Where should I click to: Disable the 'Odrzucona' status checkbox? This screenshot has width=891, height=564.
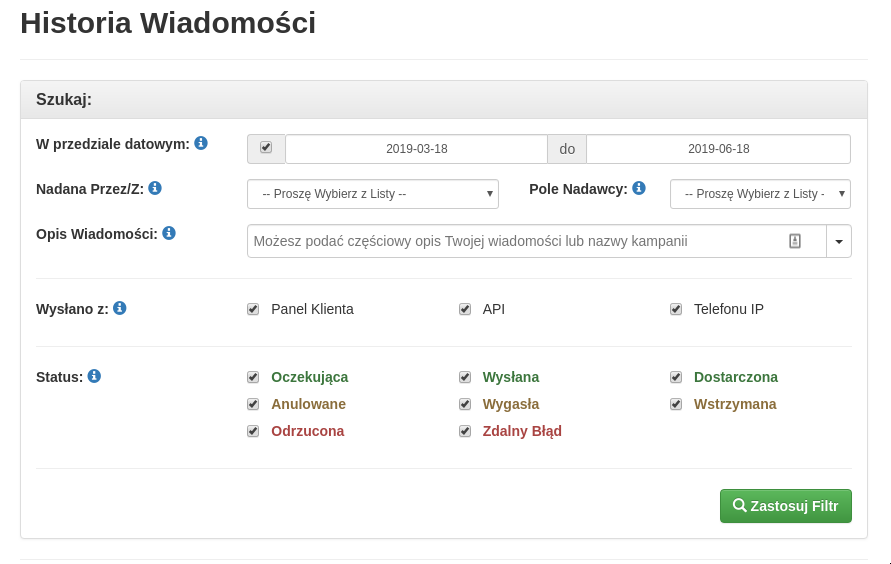pyautogui.click(x=253, y=431)
